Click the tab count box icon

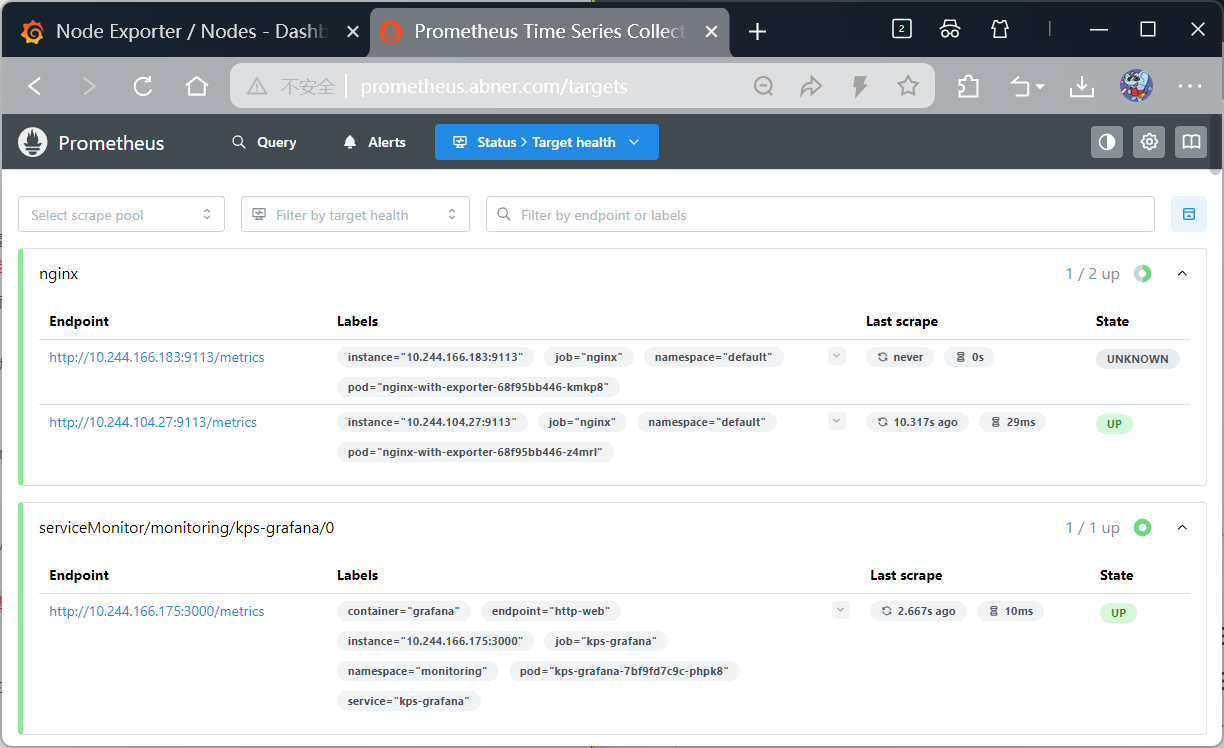(x=902, y=30)
